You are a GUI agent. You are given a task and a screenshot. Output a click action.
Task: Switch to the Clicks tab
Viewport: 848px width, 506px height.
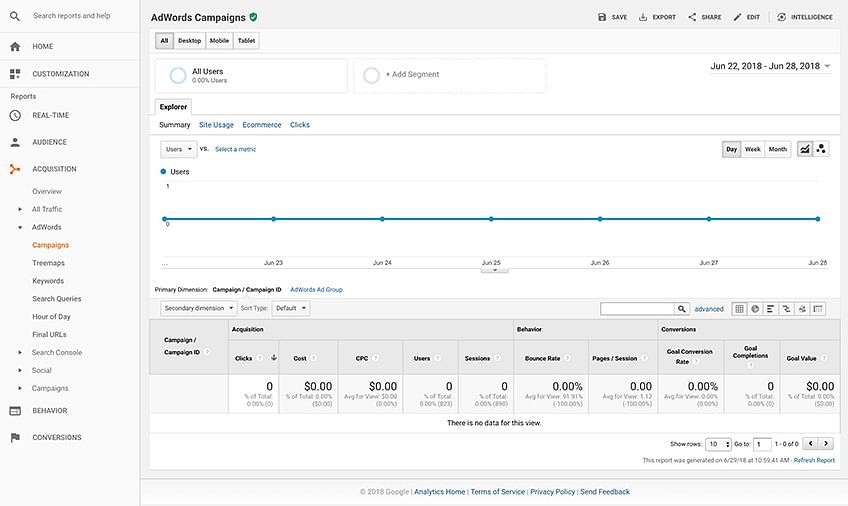pyautogui.click(x=300, y=125)
